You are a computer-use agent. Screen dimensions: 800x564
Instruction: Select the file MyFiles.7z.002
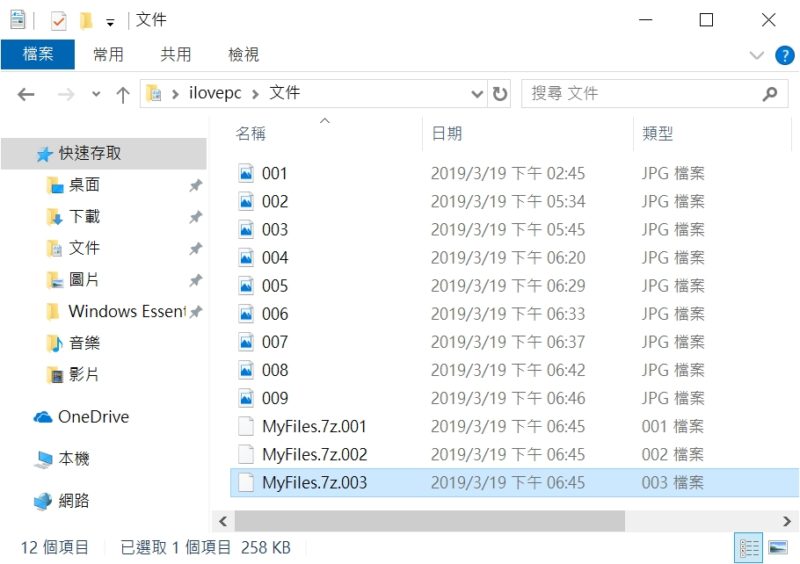pos(314,454)
